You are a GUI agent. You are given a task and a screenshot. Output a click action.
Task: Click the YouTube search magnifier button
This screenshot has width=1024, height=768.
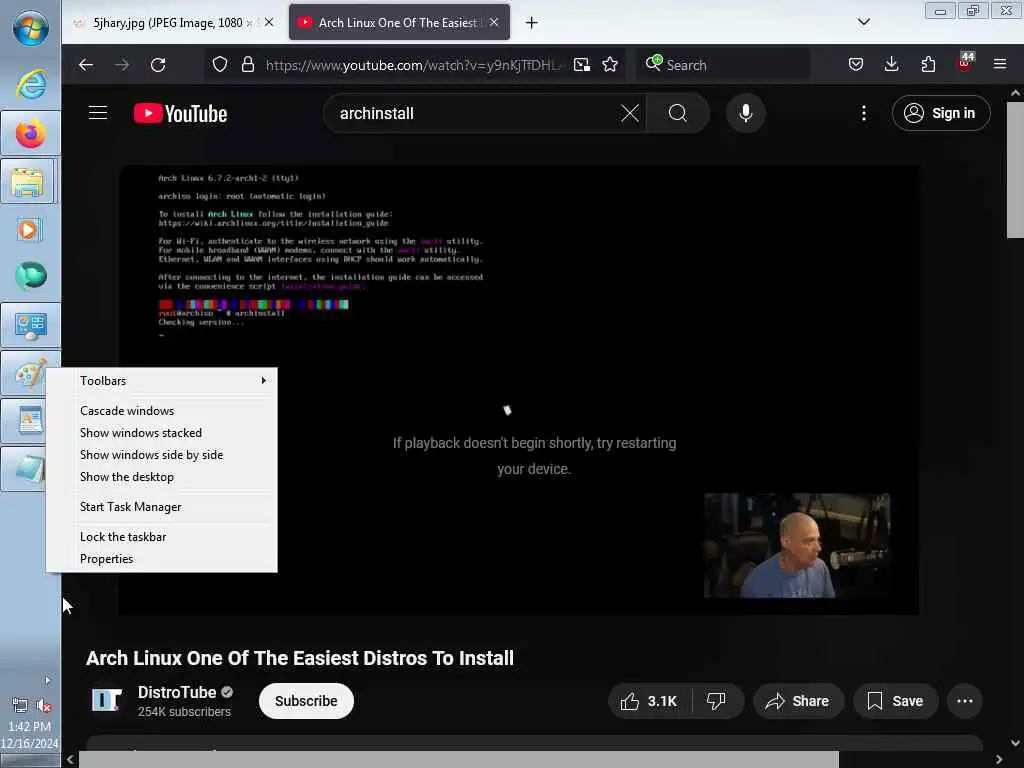pyautogui.click(x=678, y=114)
